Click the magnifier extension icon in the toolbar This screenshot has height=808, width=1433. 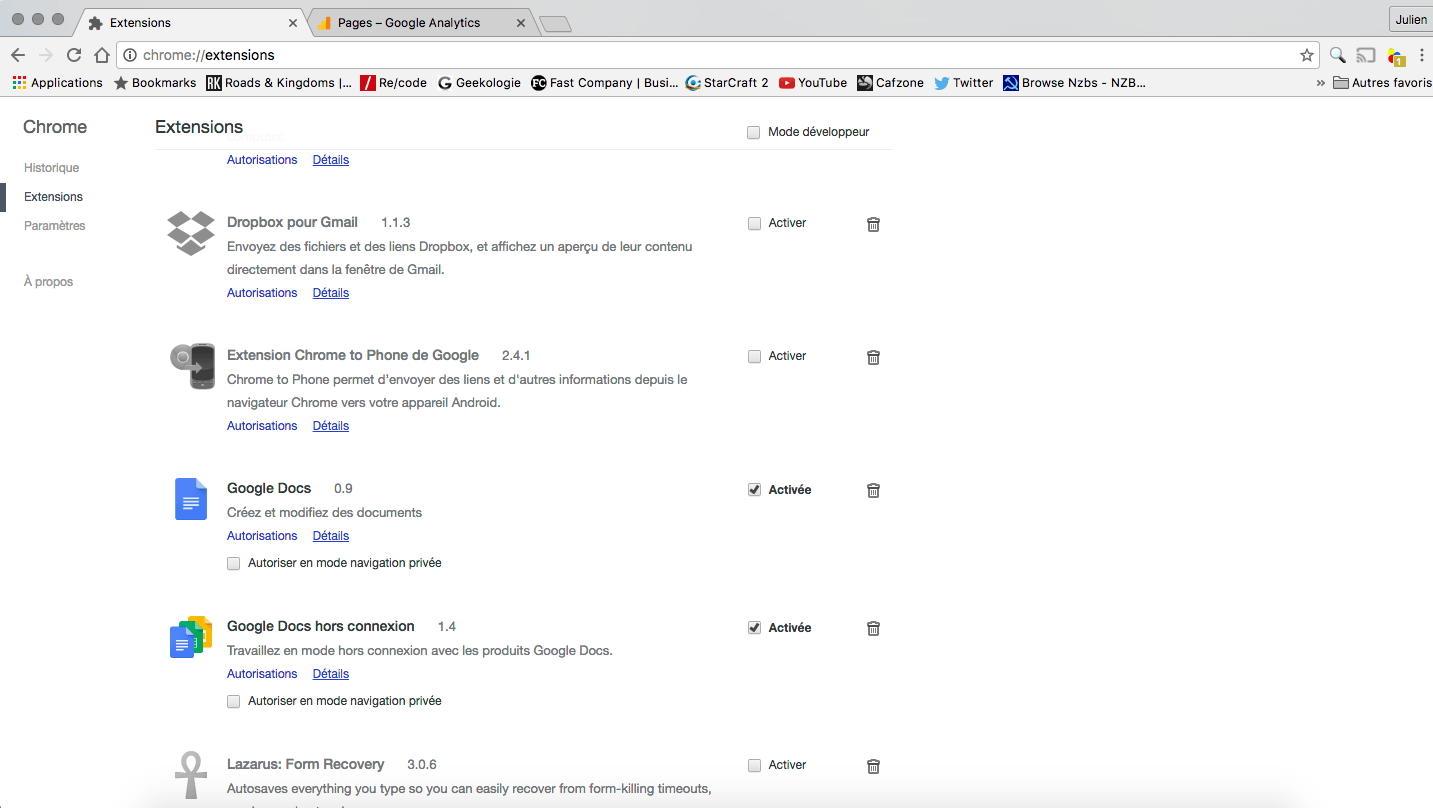[x=1337, y=55]
